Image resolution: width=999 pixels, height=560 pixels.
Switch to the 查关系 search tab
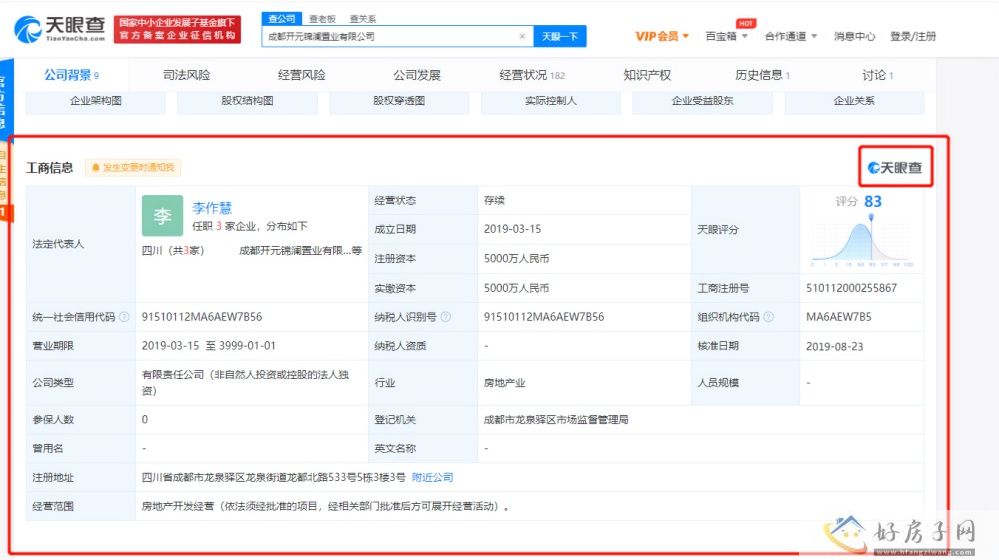pyautogui.click(x=363, y=19)
